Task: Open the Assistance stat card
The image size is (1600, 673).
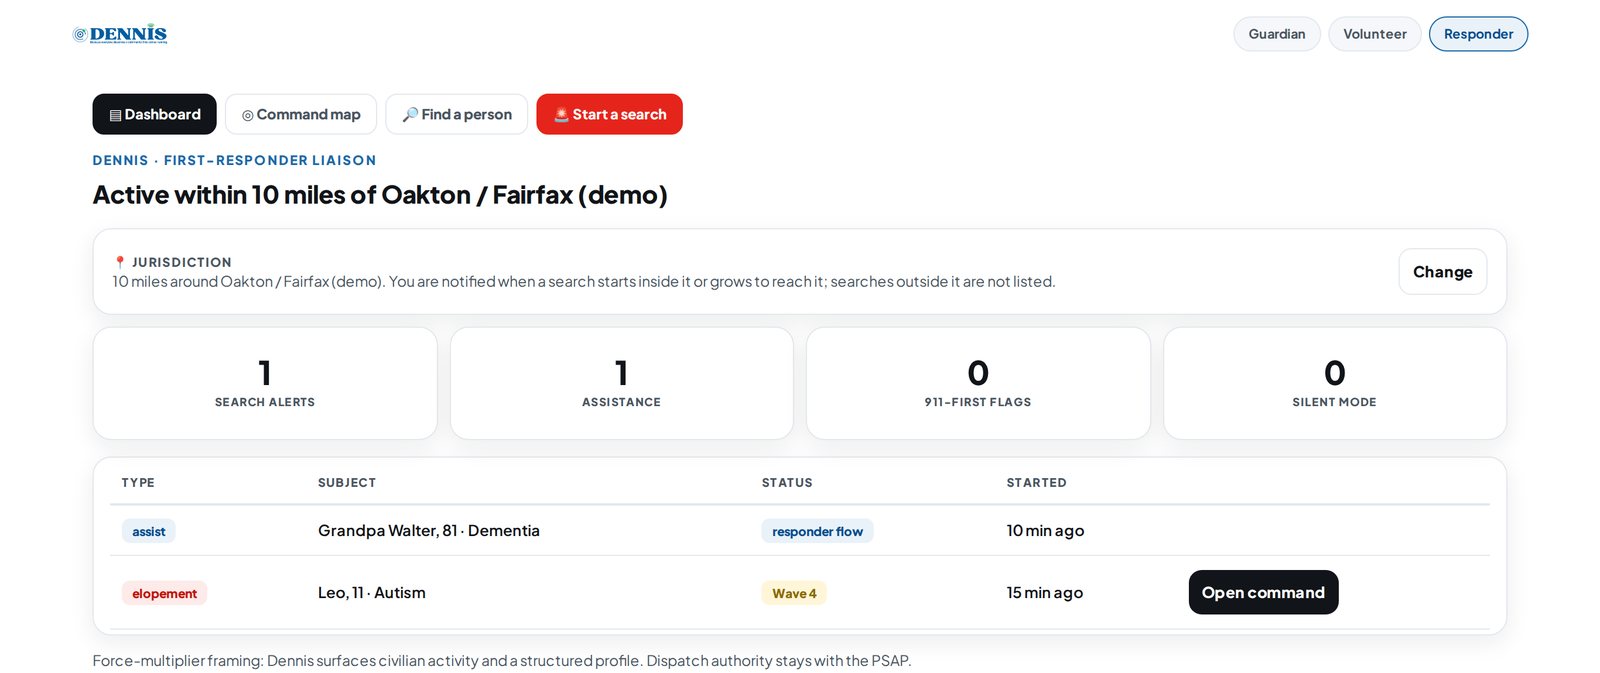Action: (x=622, y=383)
